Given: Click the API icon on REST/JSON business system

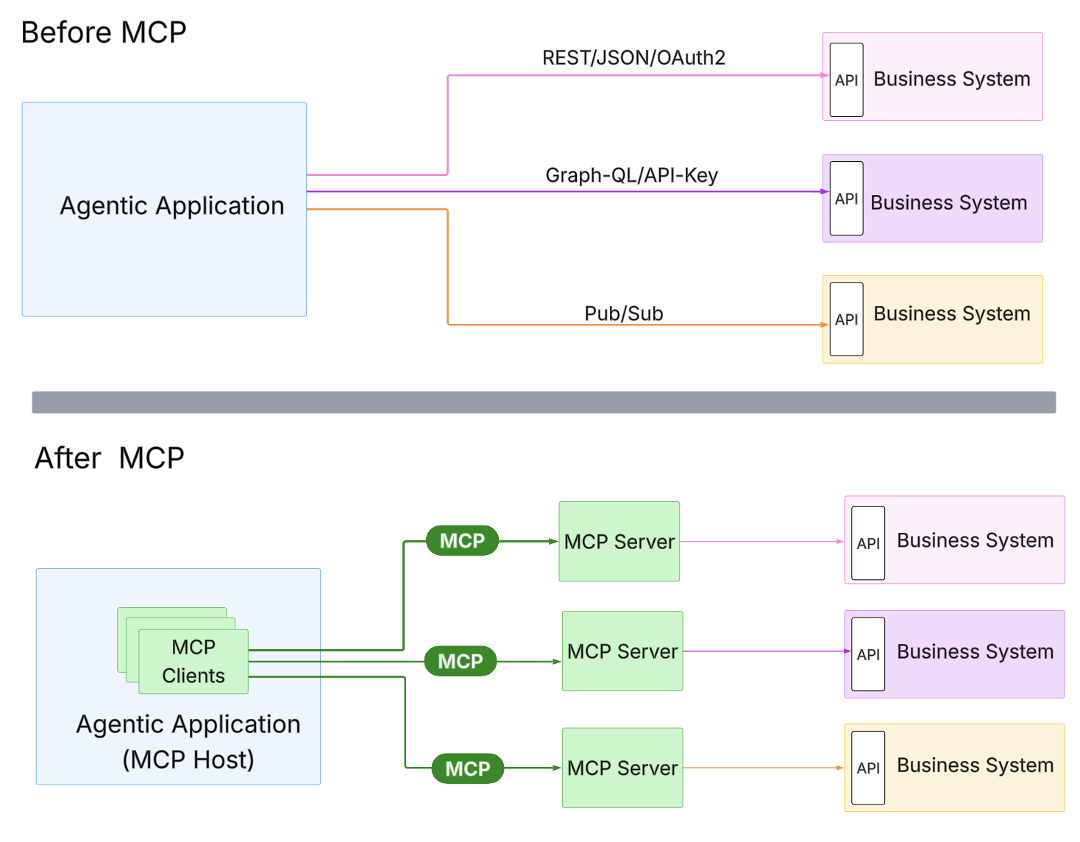Looking at the screenshot, I should click(x=846, y=80).
